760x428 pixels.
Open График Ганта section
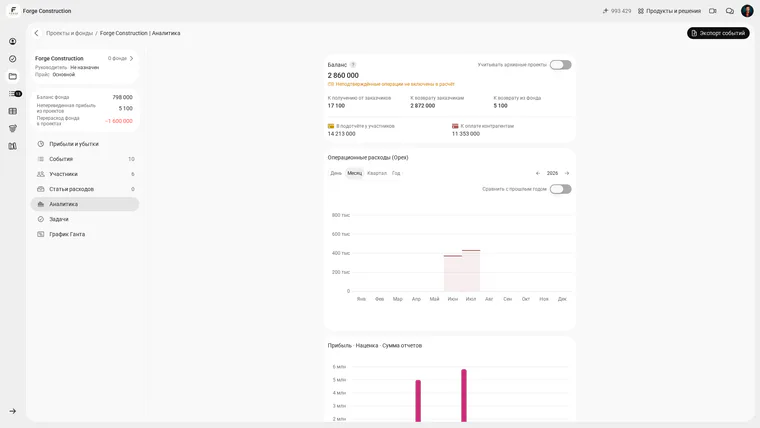pyautogui.click(x=85, y=234)
